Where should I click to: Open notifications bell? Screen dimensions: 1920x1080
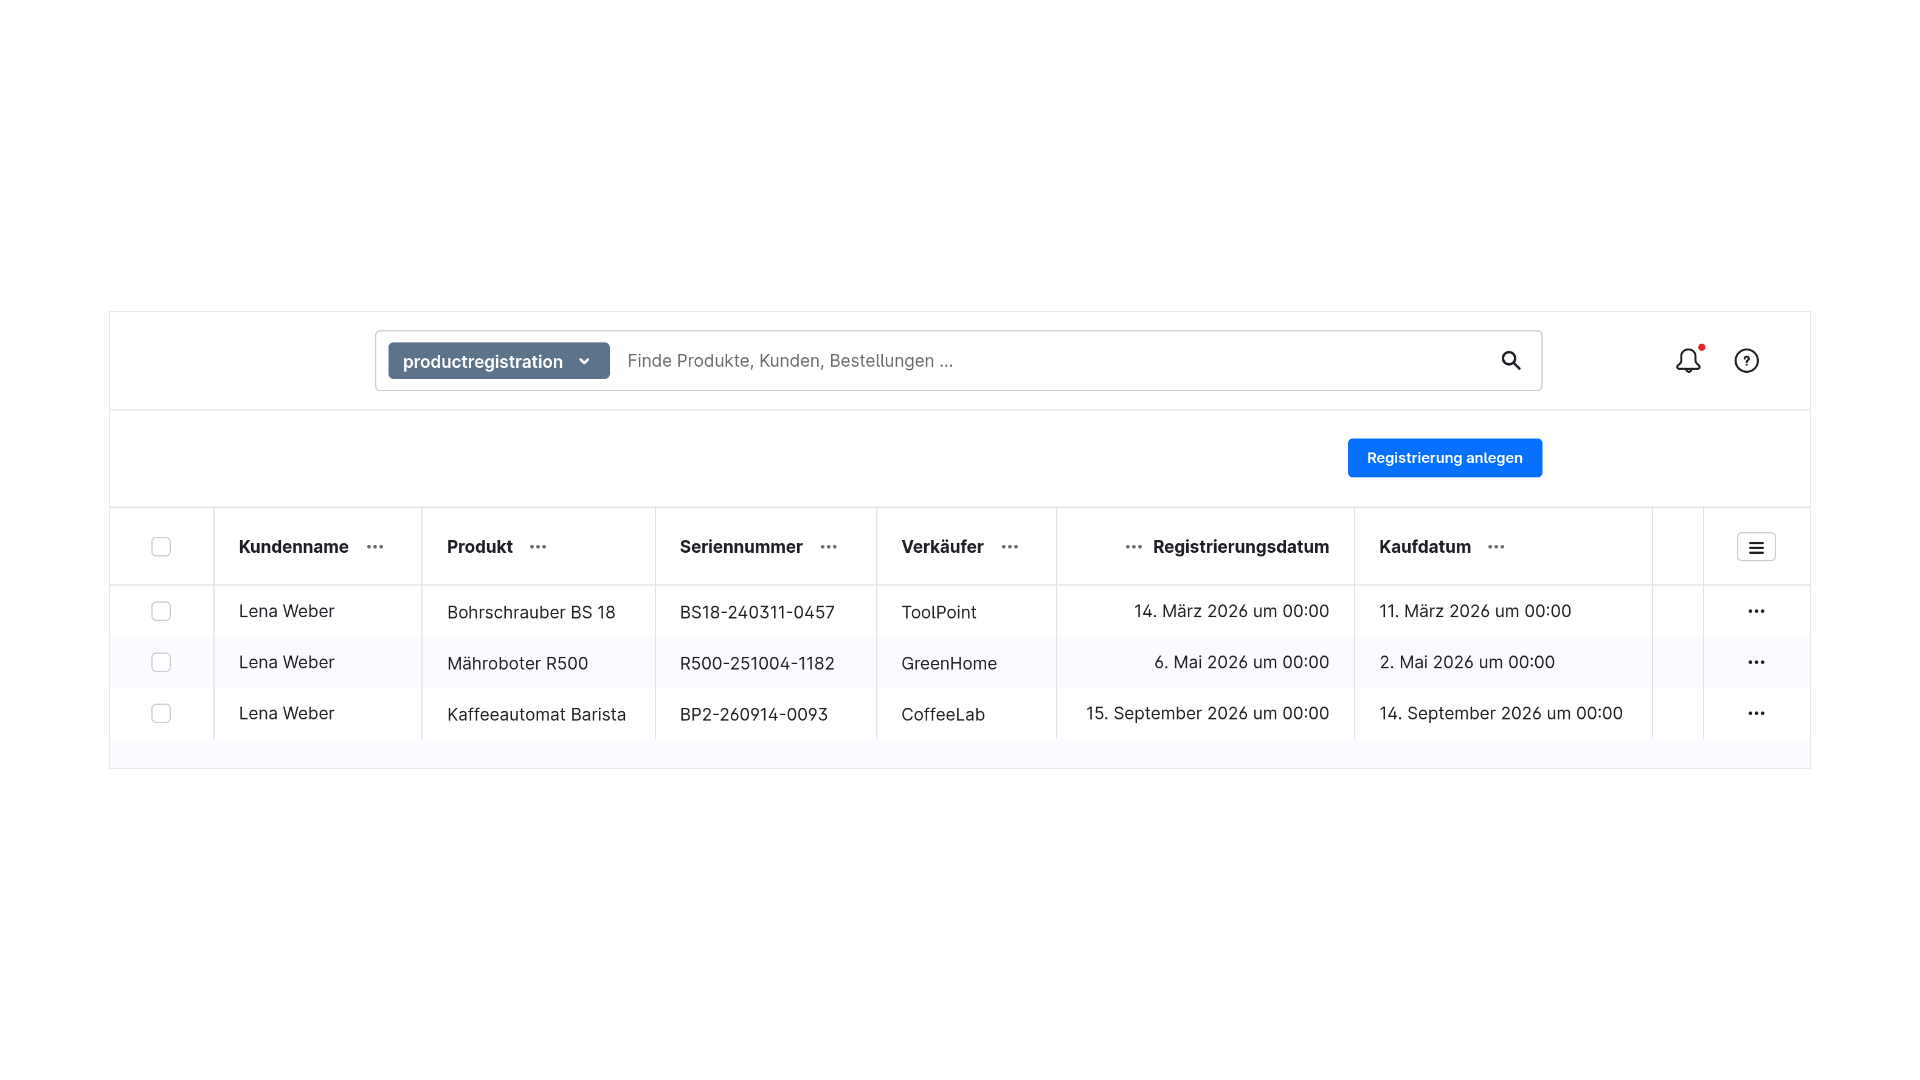(1688, 360)
